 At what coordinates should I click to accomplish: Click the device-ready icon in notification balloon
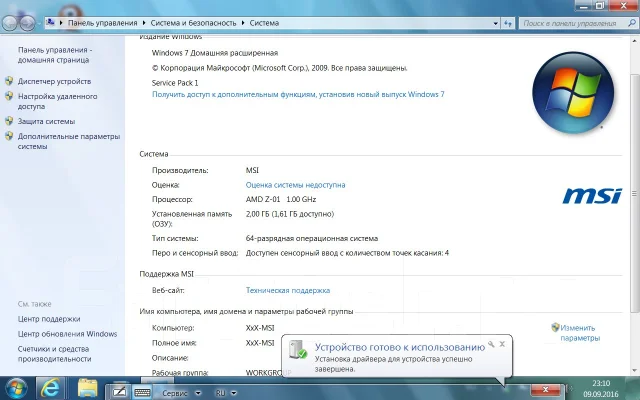click(x=298, y=350)
